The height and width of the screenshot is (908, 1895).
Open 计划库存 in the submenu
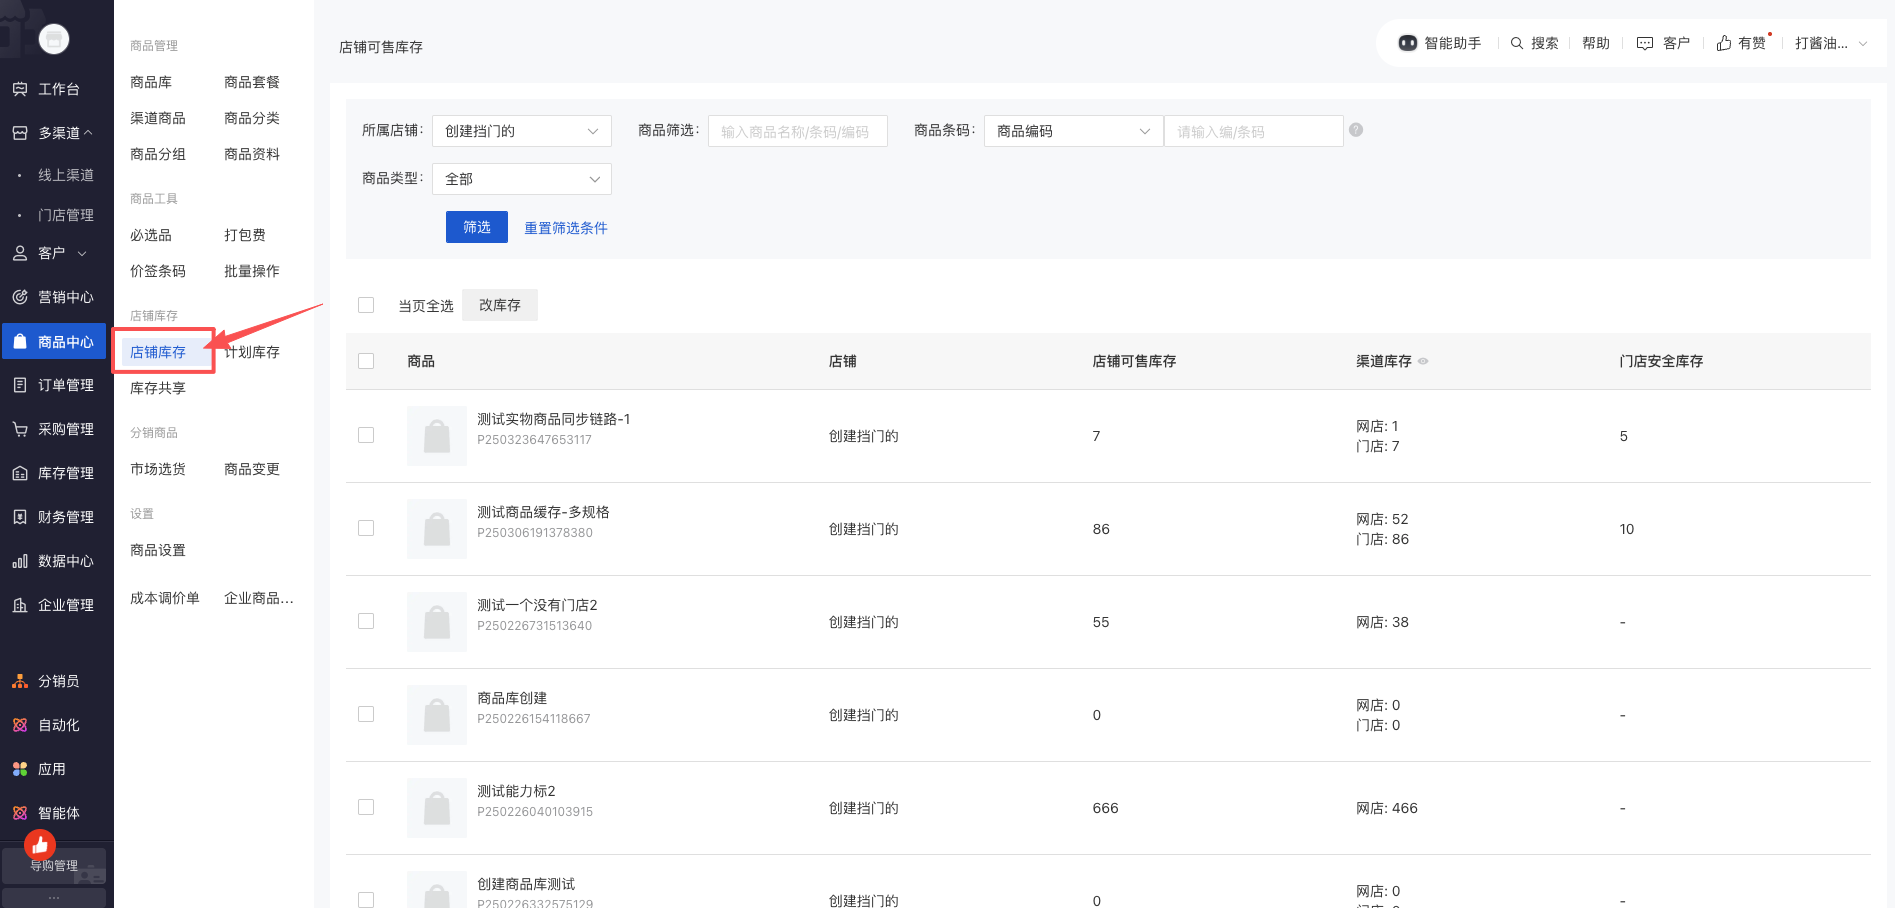(253, 352)
